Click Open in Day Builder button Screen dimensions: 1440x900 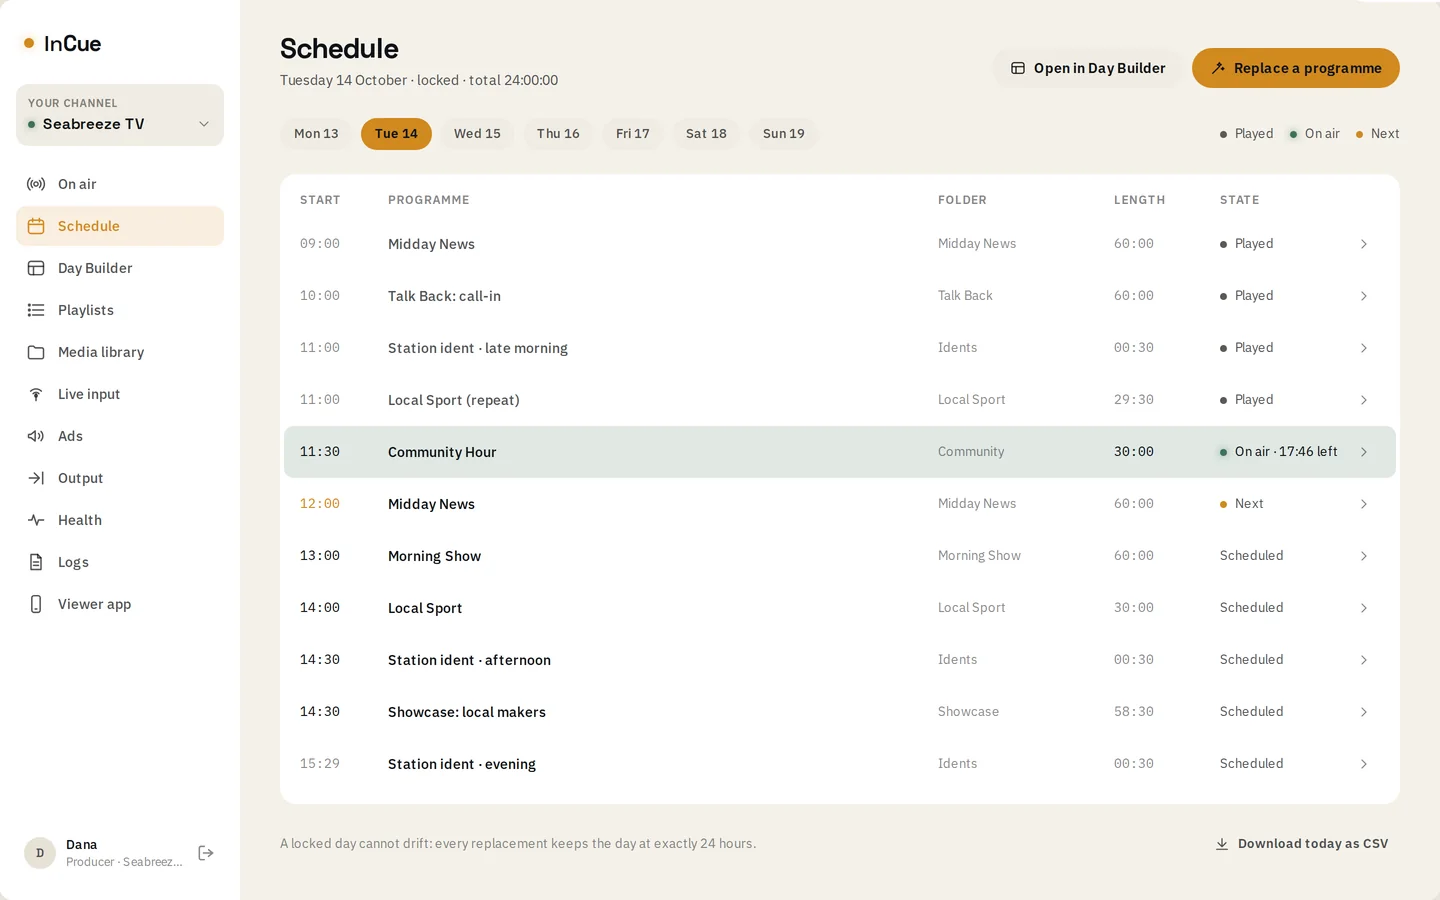(1088, 68)
